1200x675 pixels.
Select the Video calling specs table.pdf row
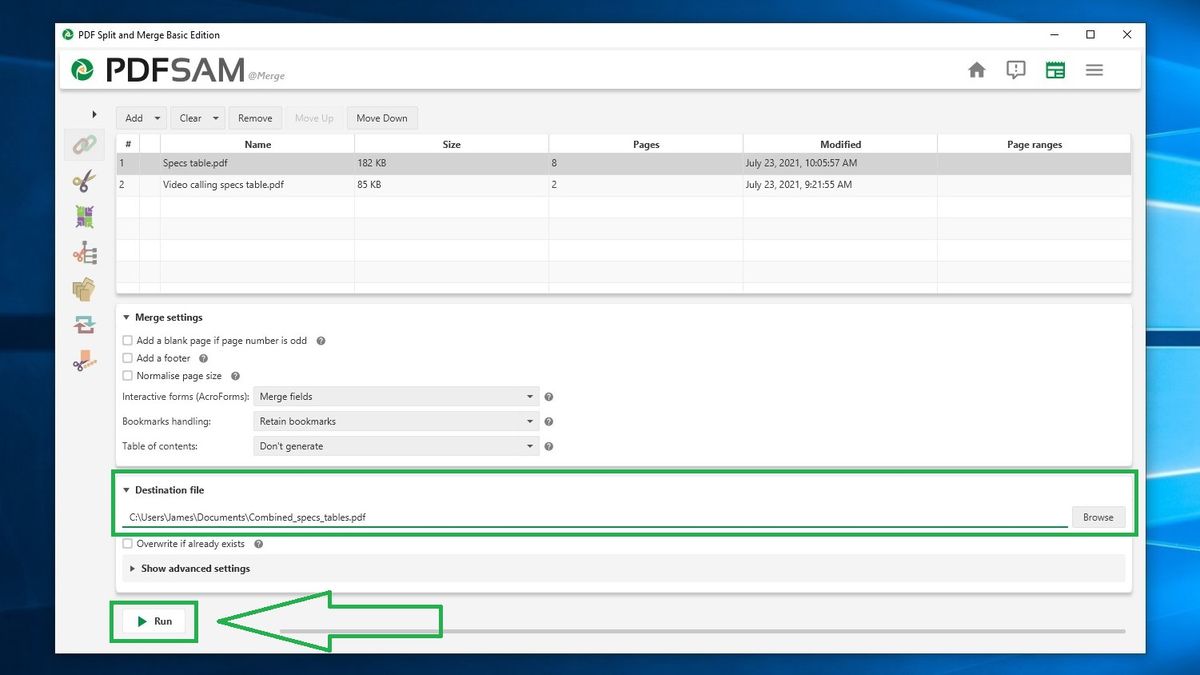click(x=222, y=184)
